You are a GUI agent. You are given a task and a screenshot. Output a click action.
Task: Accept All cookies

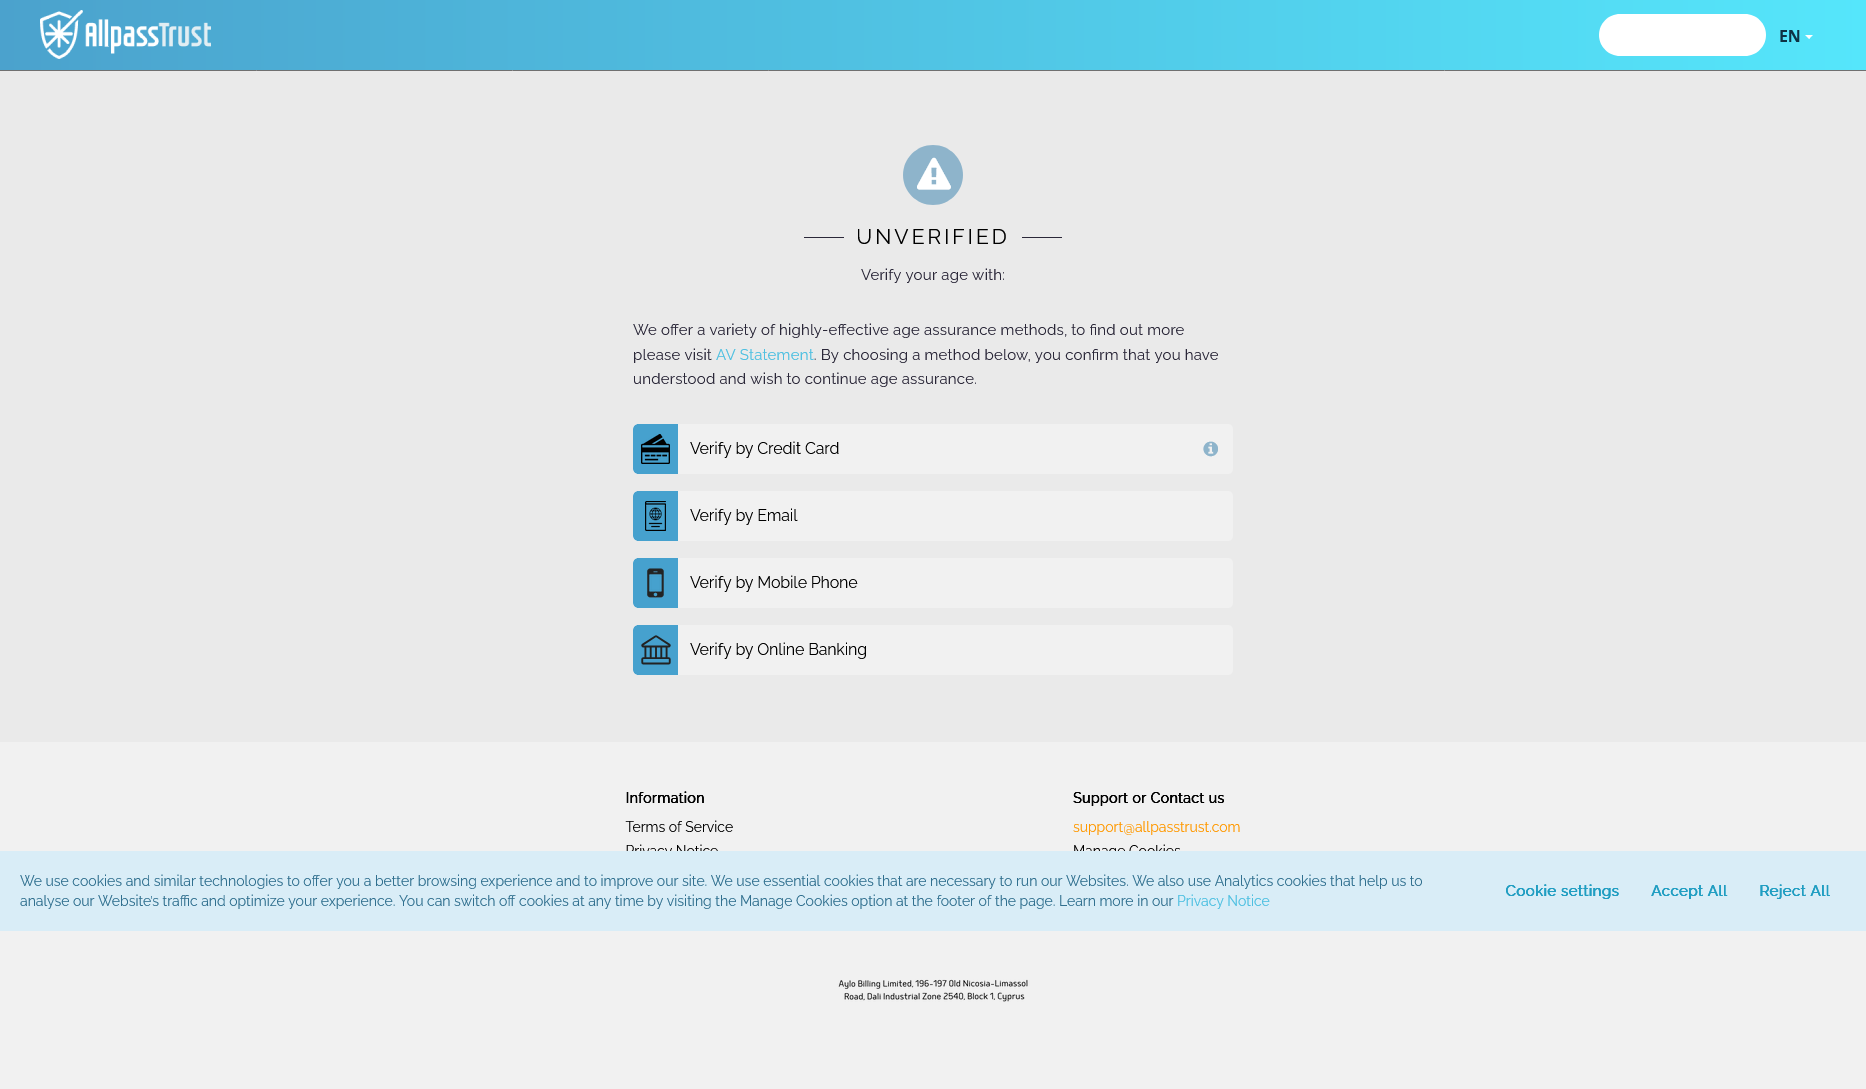(1688, 891)
